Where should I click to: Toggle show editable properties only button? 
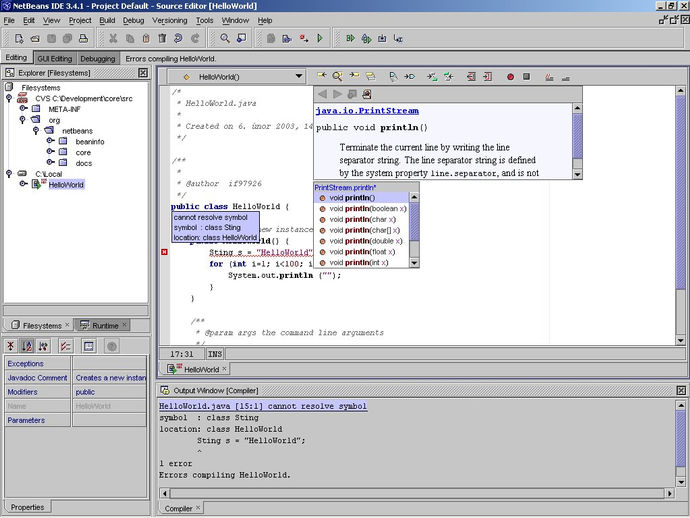(66, 346)
